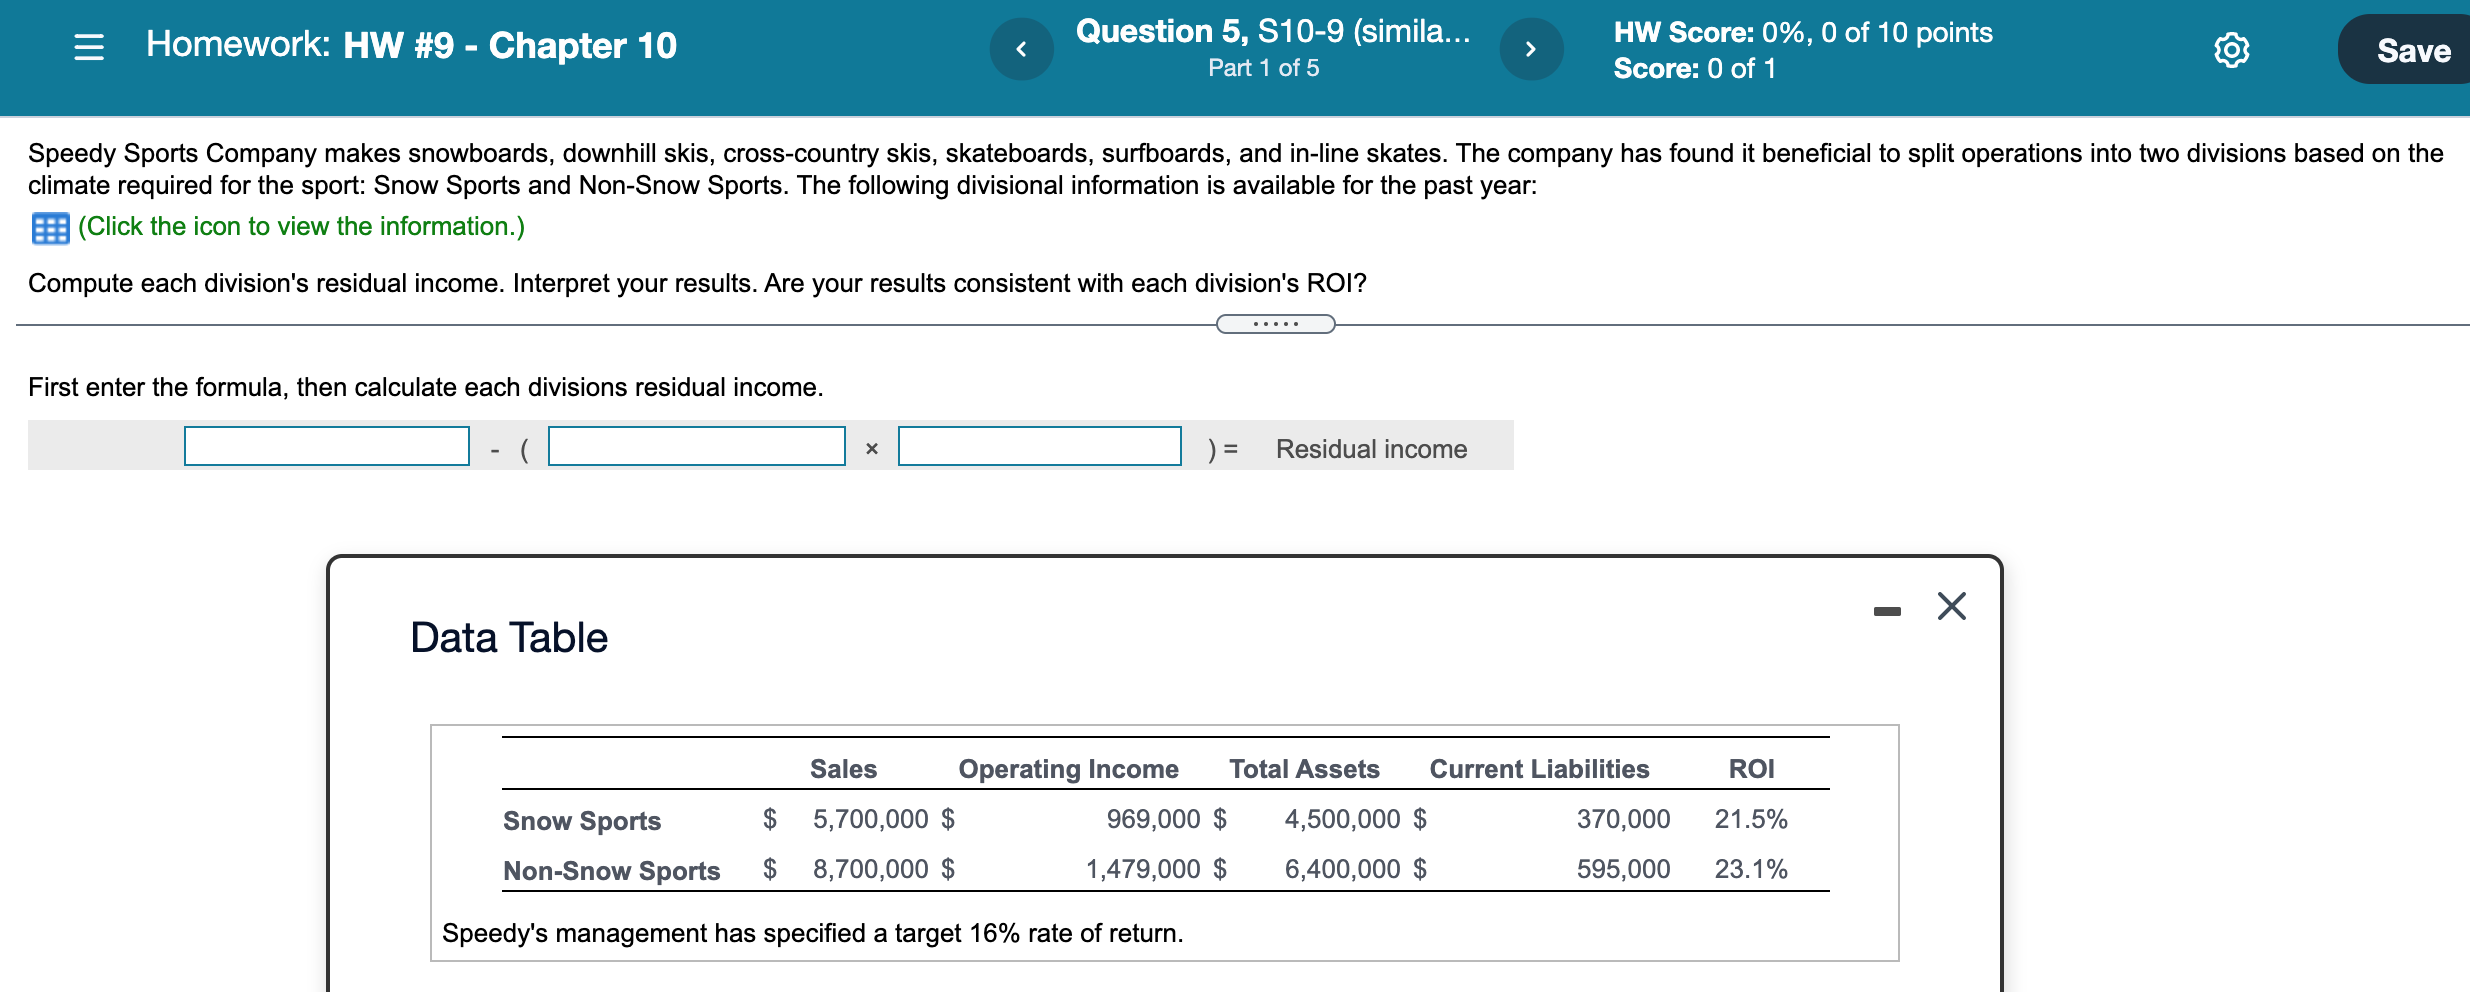Open the information link to view divisional data
The width and height of the screenshot is (2470, 992).
(x=300, y=227)
